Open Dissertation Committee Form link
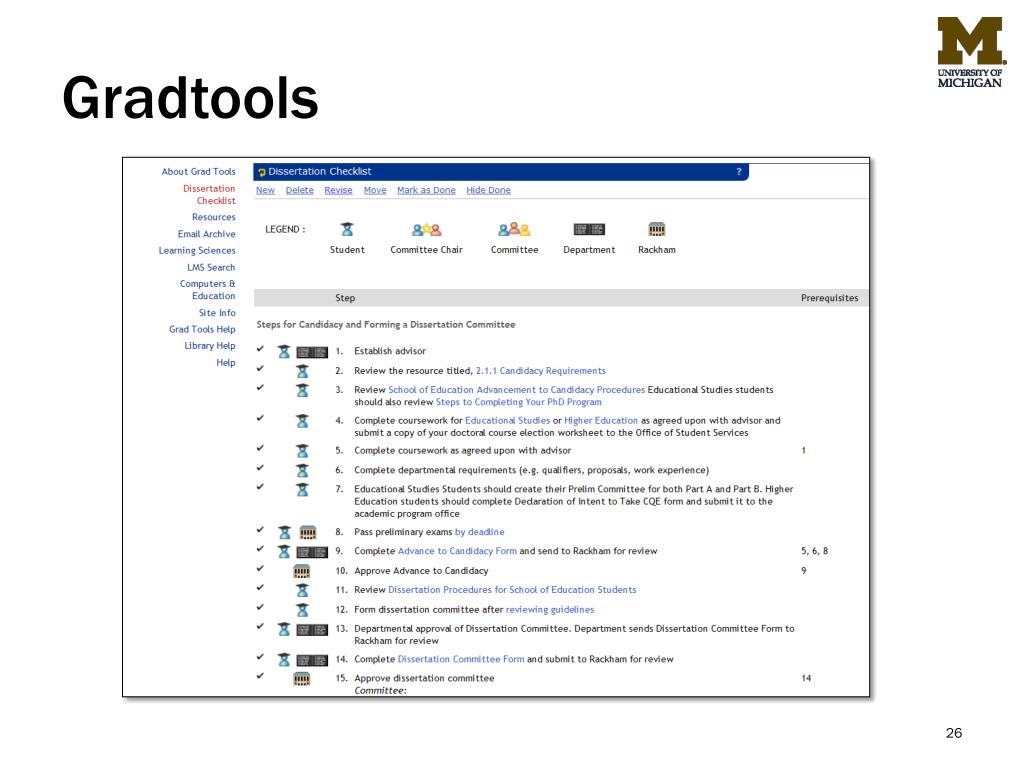This screenshot has height=768, width=1024. (461, 660)
